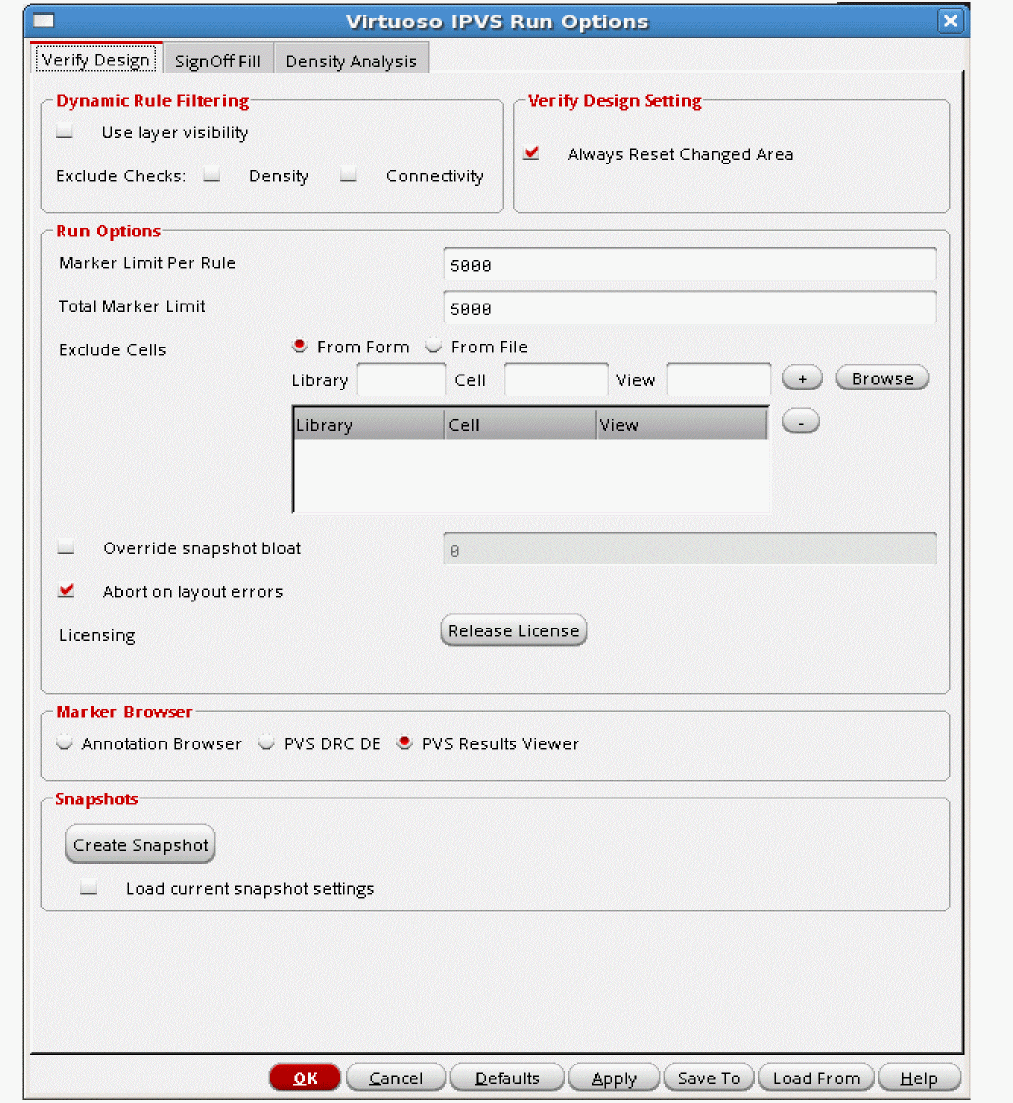Screen dimensions: 1013x1103
Task: Click the Total Marker Limit field
Action: [x=689, y=308]
